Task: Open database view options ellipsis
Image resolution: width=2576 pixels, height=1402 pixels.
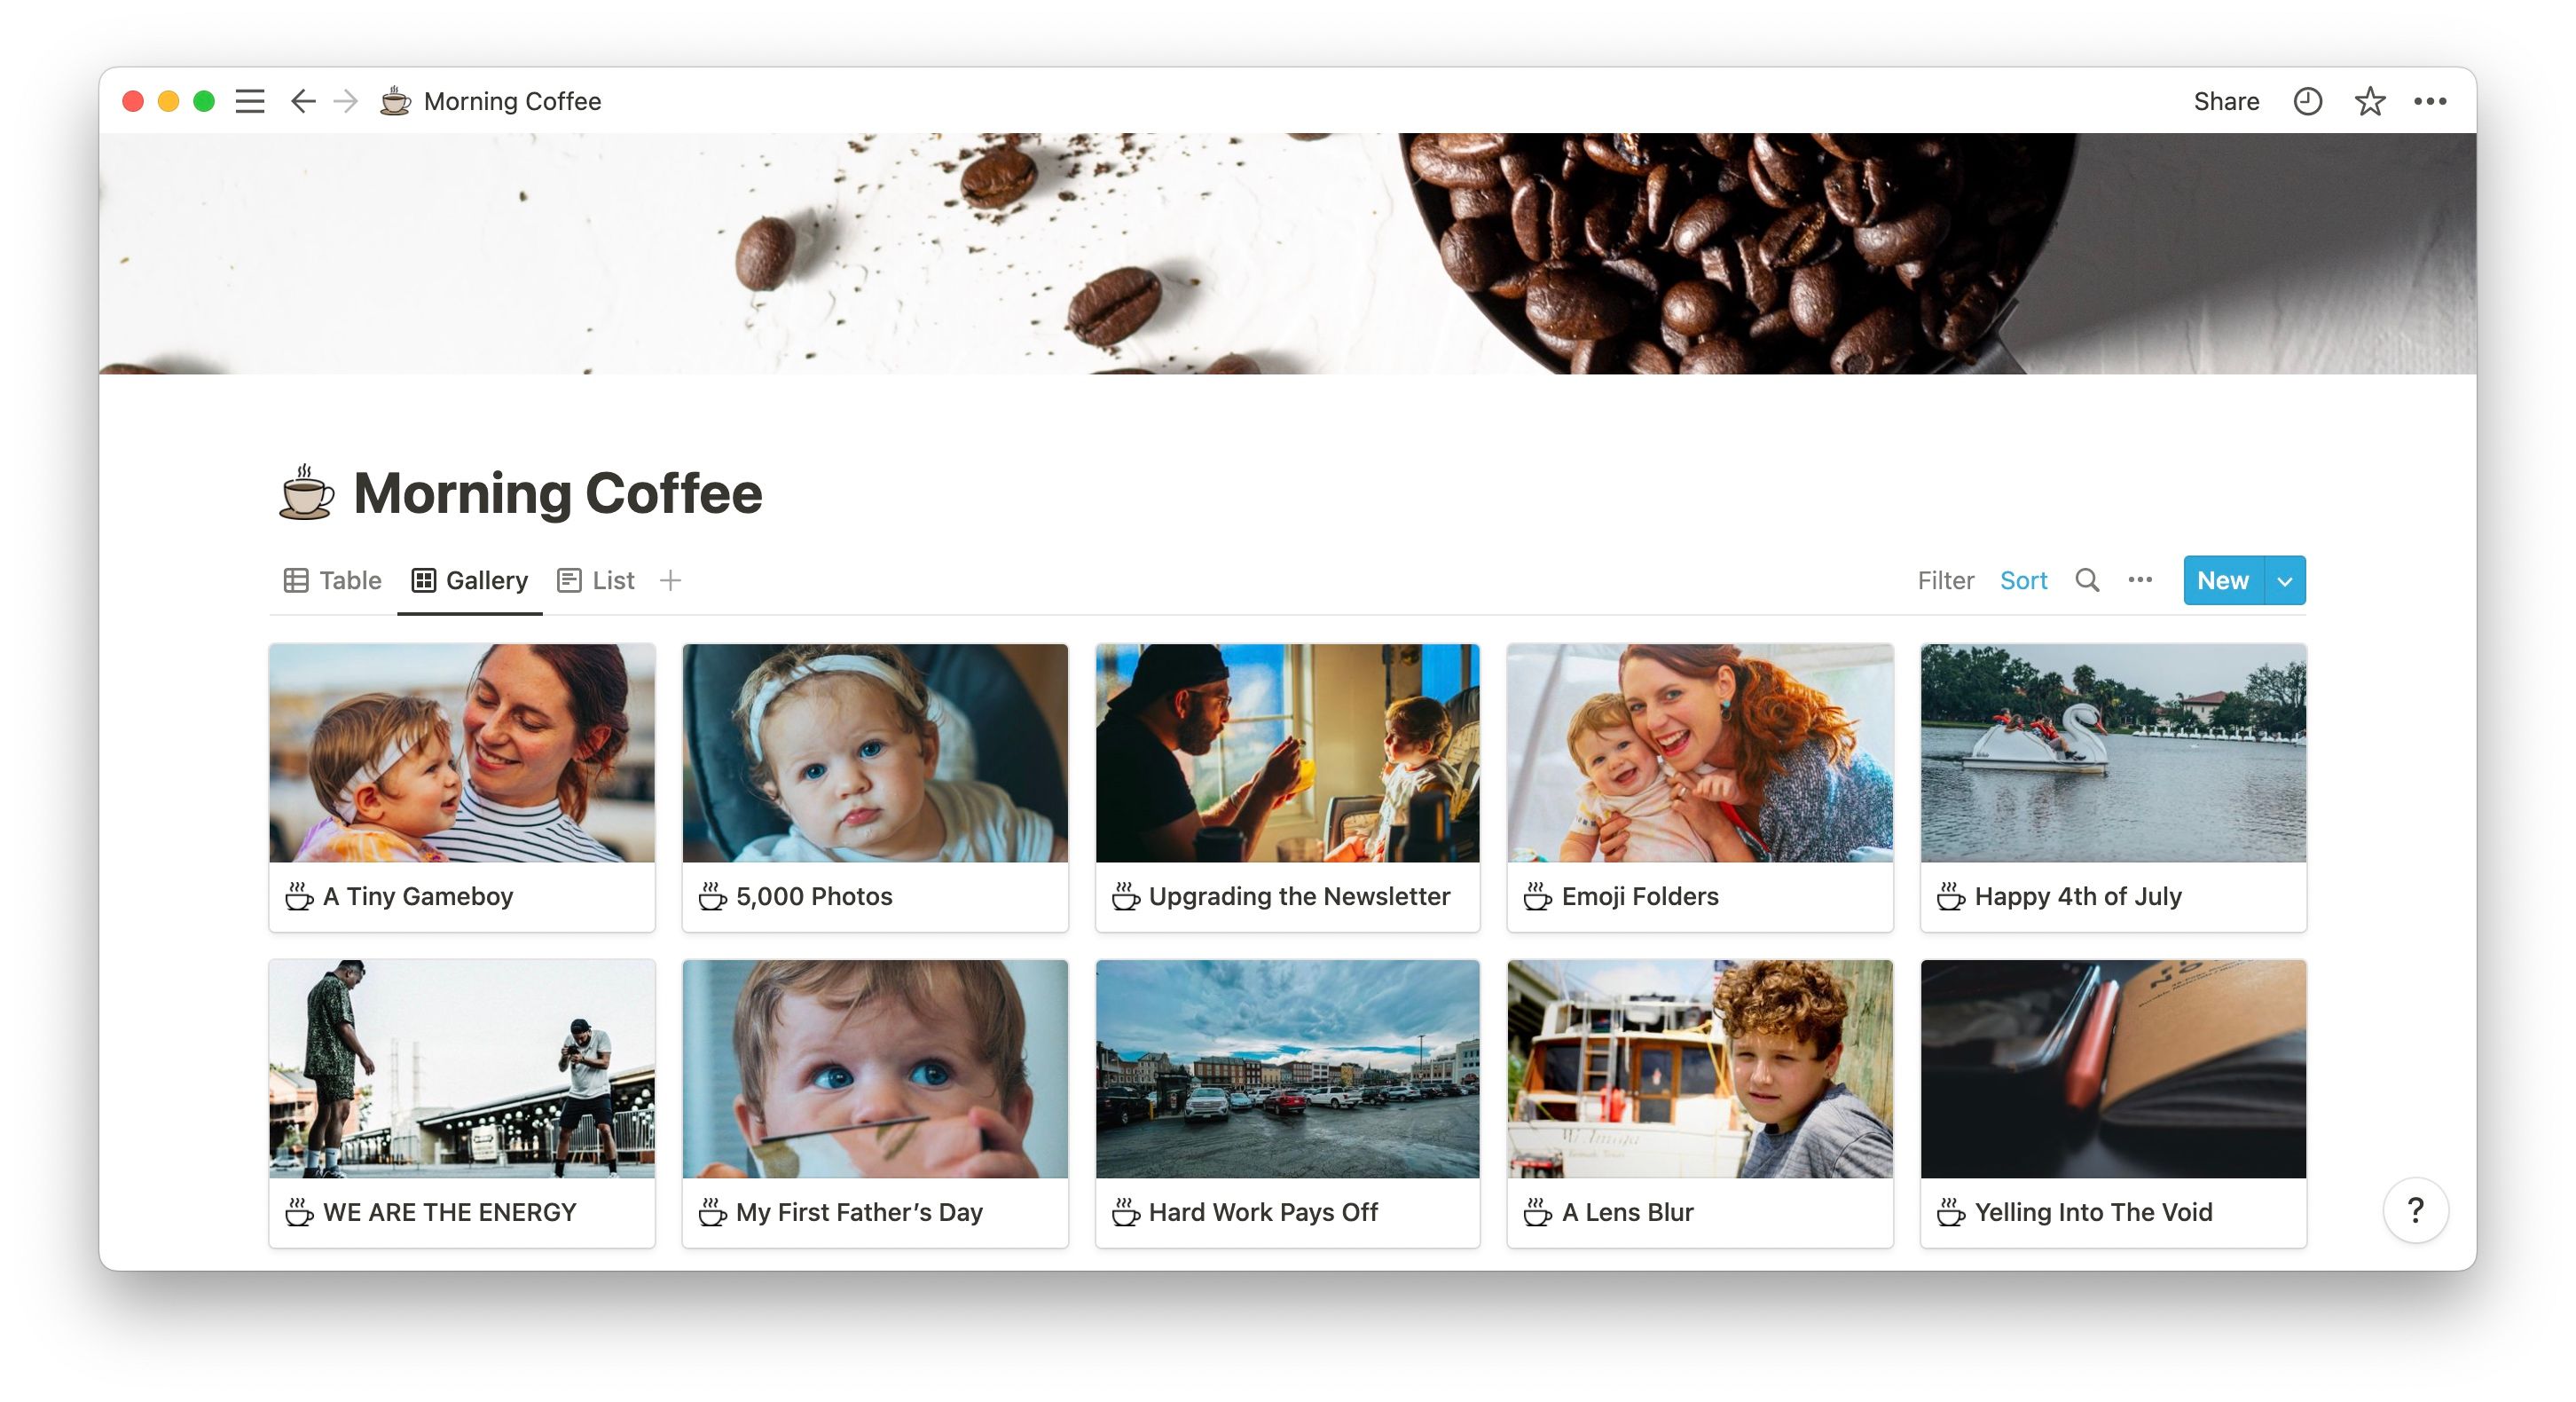Action: (2140, 580)
